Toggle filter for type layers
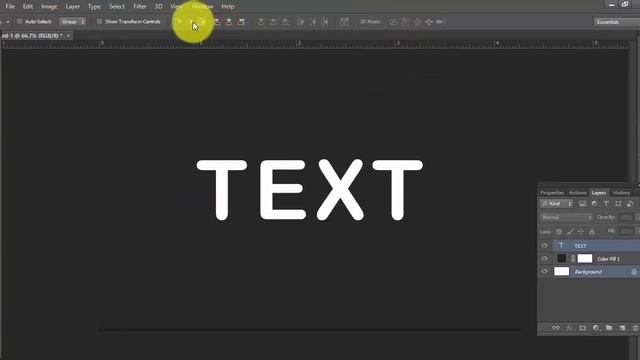 click(x=606, y=204)
